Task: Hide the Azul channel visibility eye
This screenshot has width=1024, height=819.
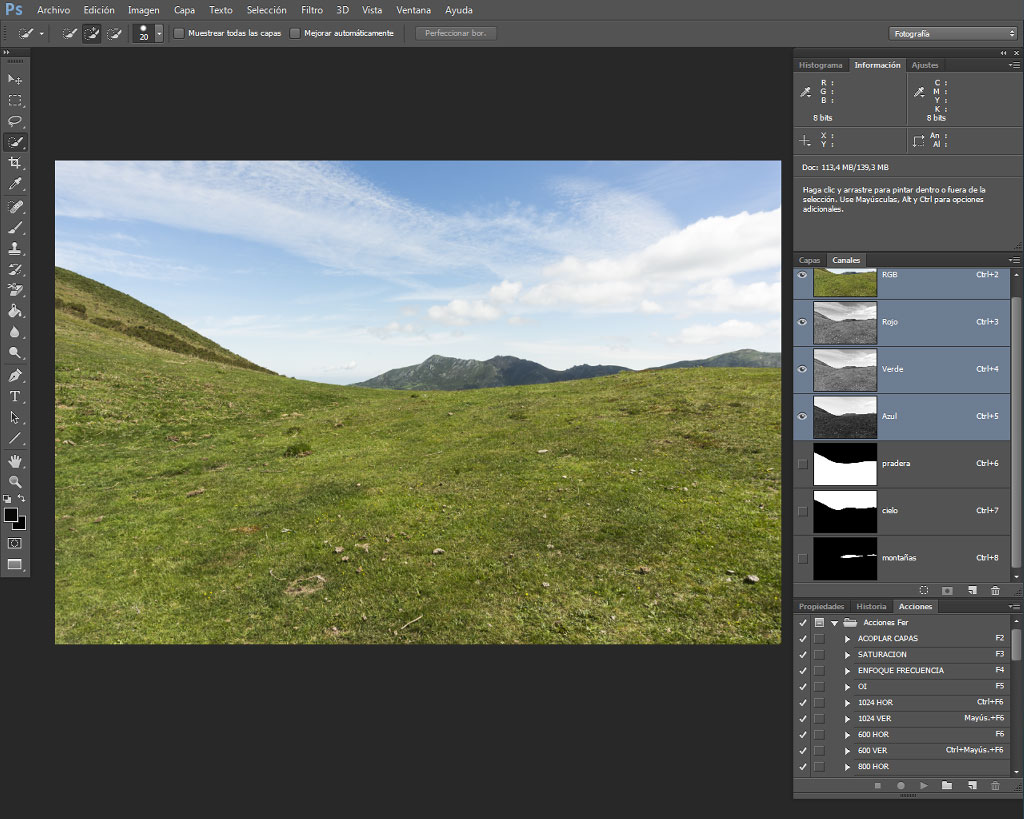Action: [803, 416]
